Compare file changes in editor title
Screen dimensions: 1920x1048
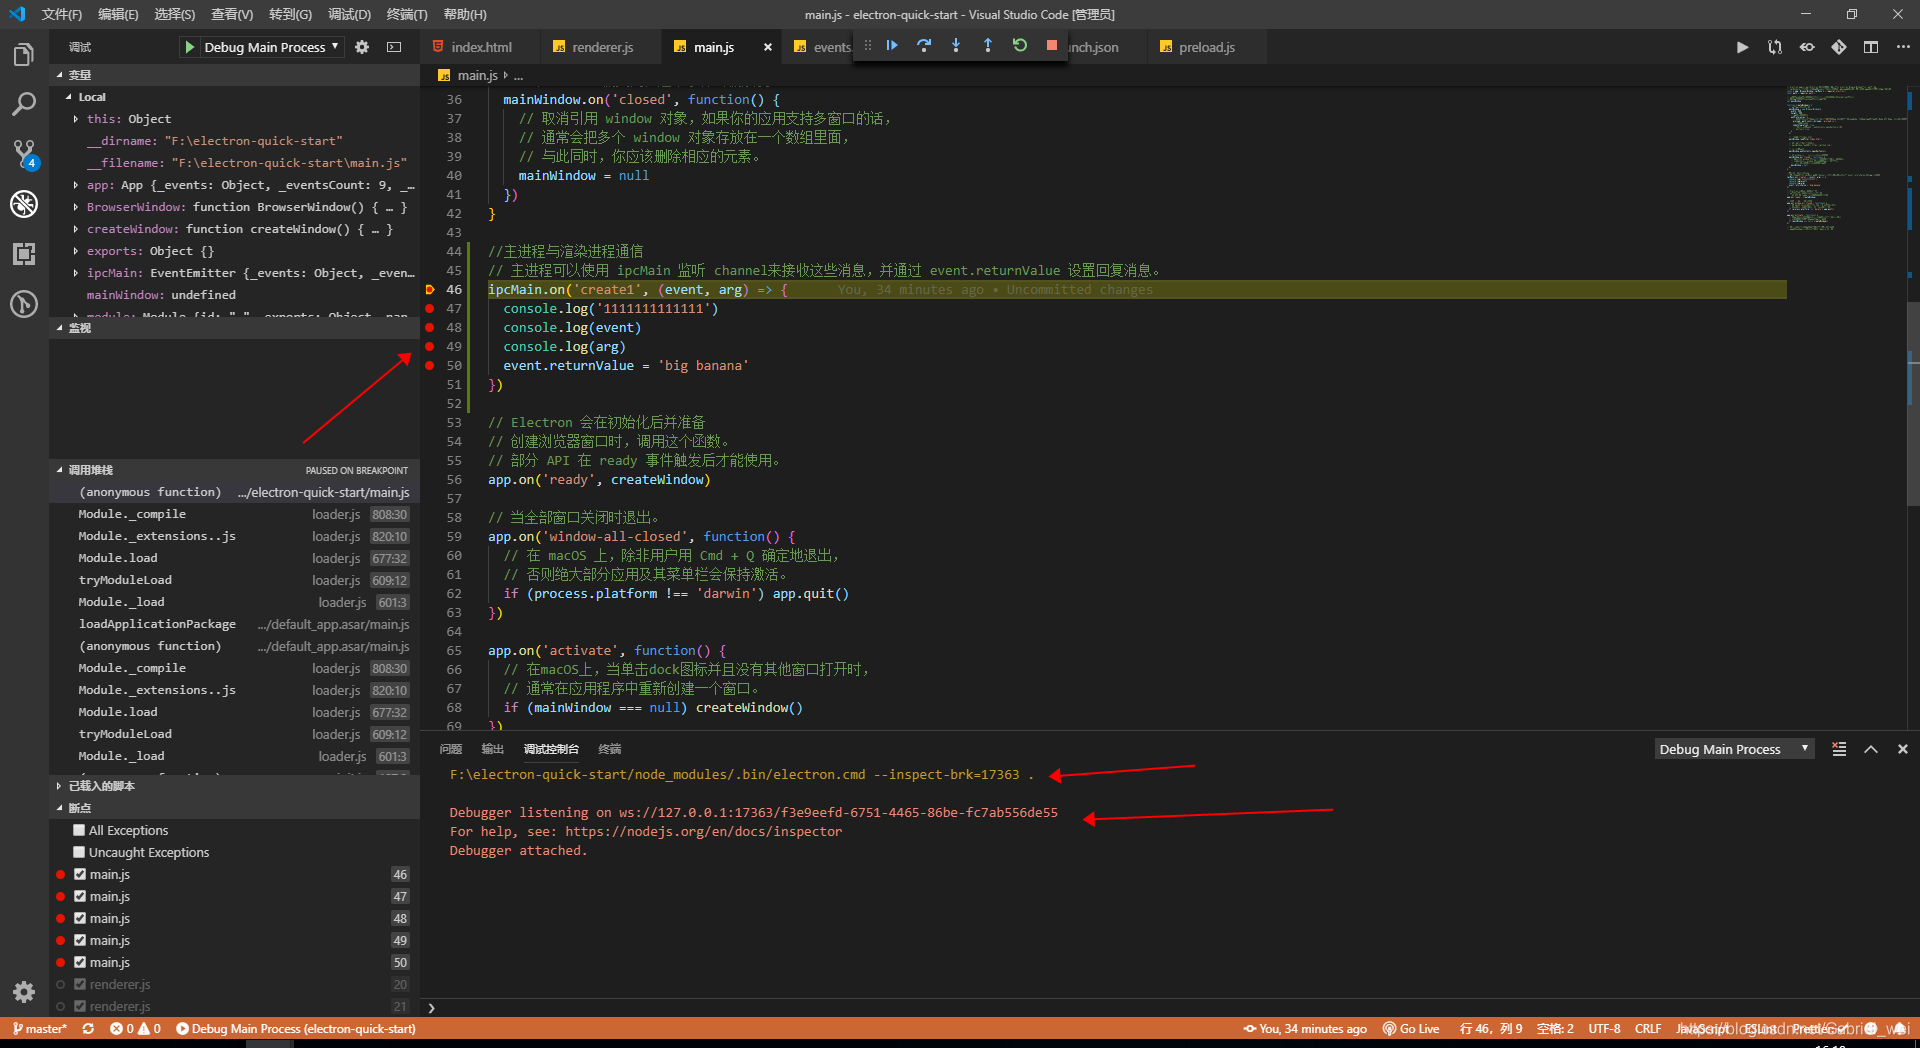click(x=1775, y=47)
